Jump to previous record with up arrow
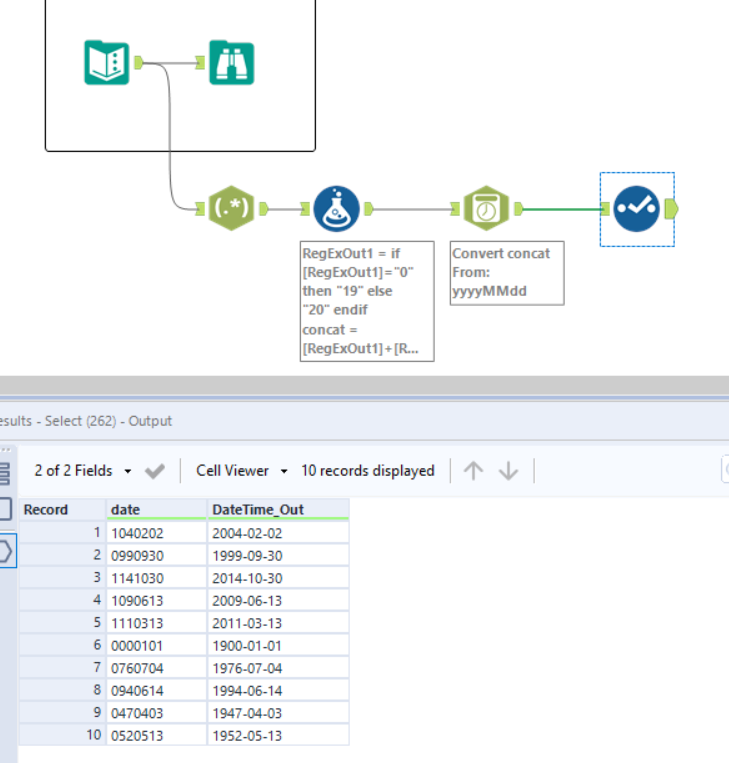This screenshot has width=729, height=763. (x=474, y=471)
